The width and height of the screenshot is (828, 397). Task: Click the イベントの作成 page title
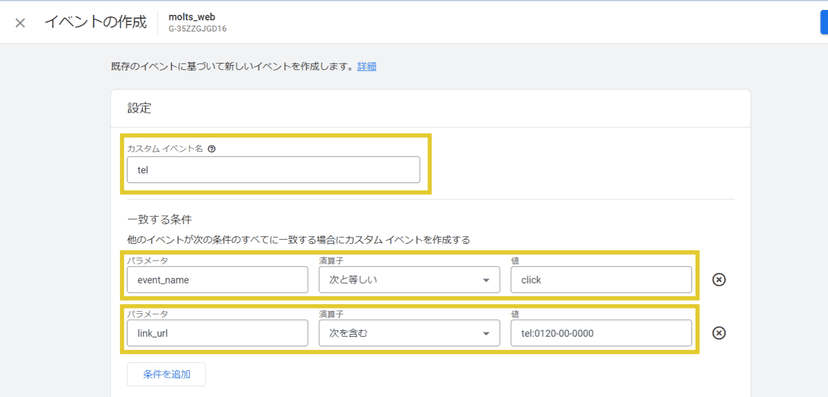coord(96,22)
